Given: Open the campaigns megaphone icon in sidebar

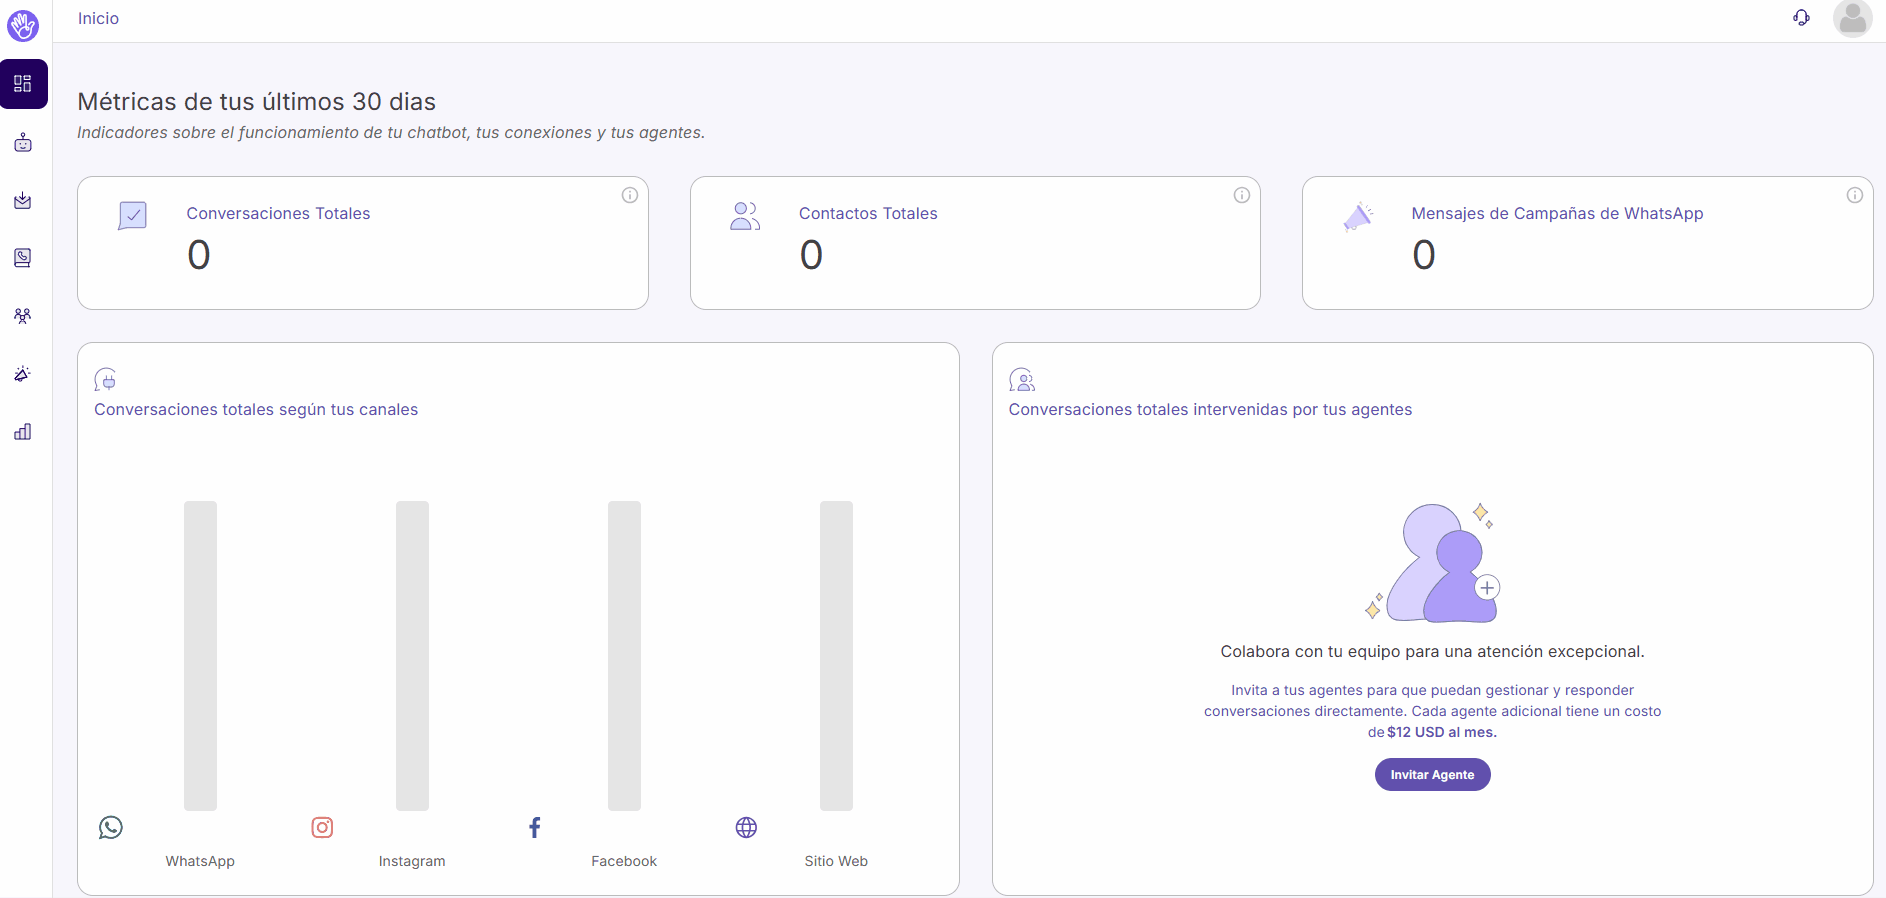Looking at the screenshot, I should pos(23,374).
